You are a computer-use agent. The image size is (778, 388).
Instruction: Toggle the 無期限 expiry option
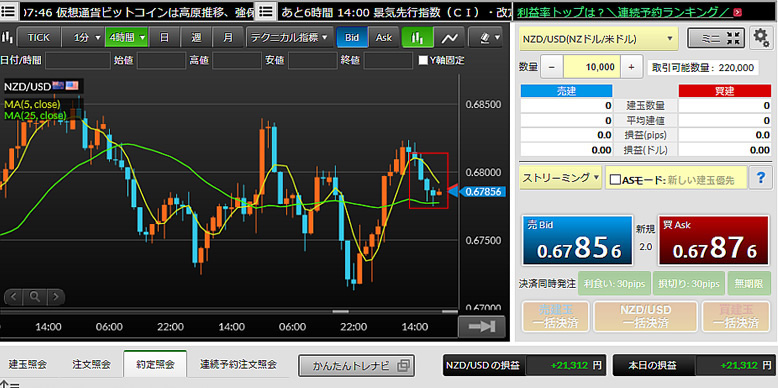point(748,284)
